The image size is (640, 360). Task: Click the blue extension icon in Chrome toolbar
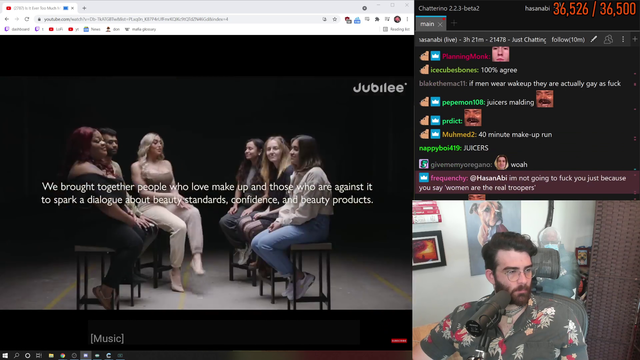pos(357,20)
